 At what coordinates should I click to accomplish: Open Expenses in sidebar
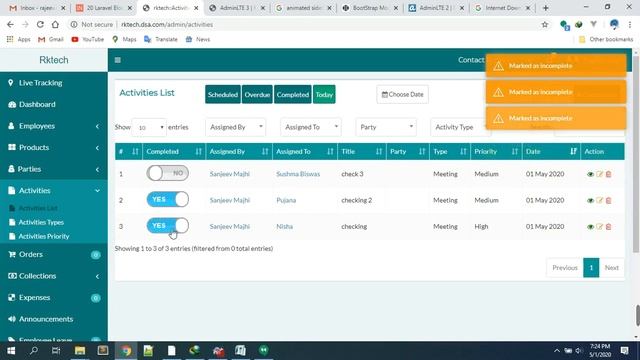(x=54, y=298)
